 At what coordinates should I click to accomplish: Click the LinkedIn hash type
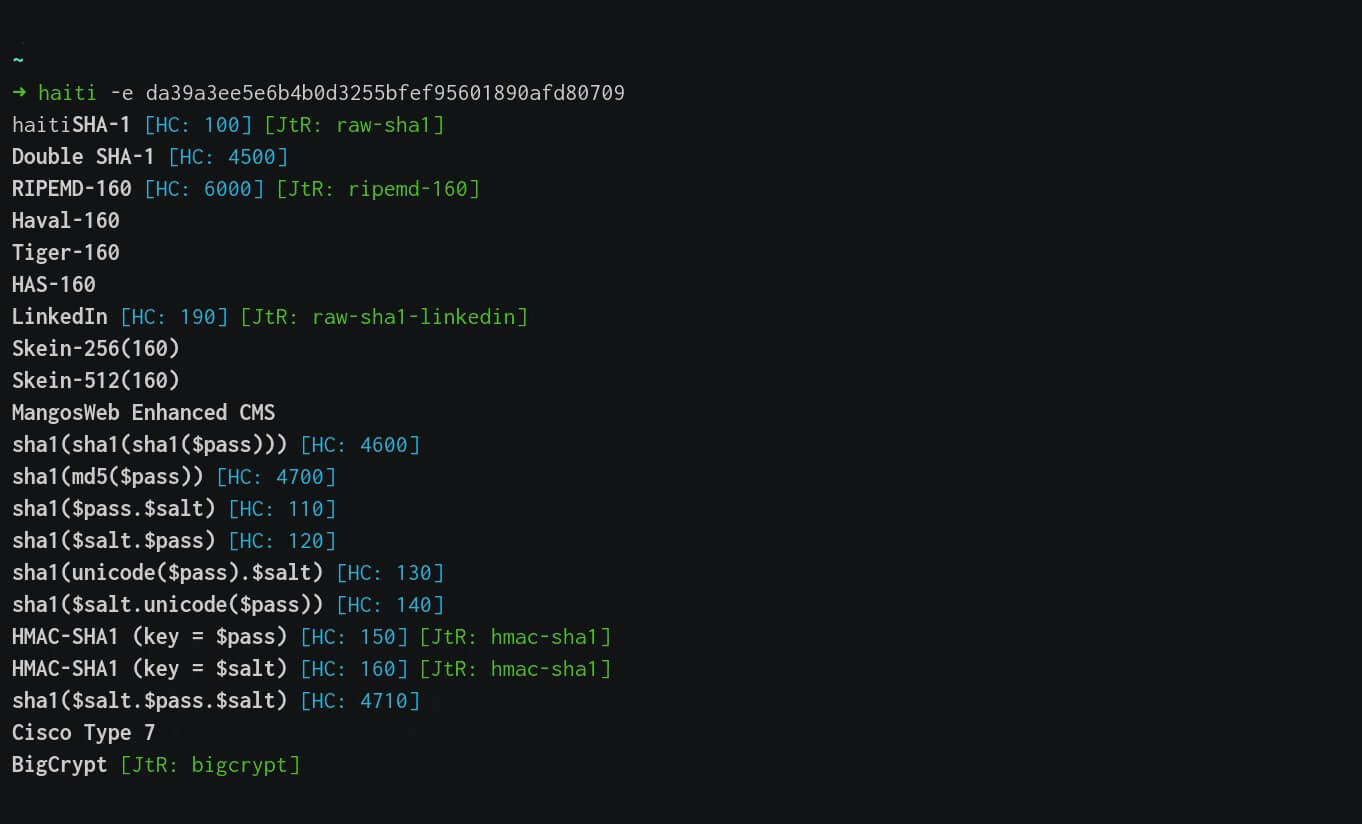59,317
